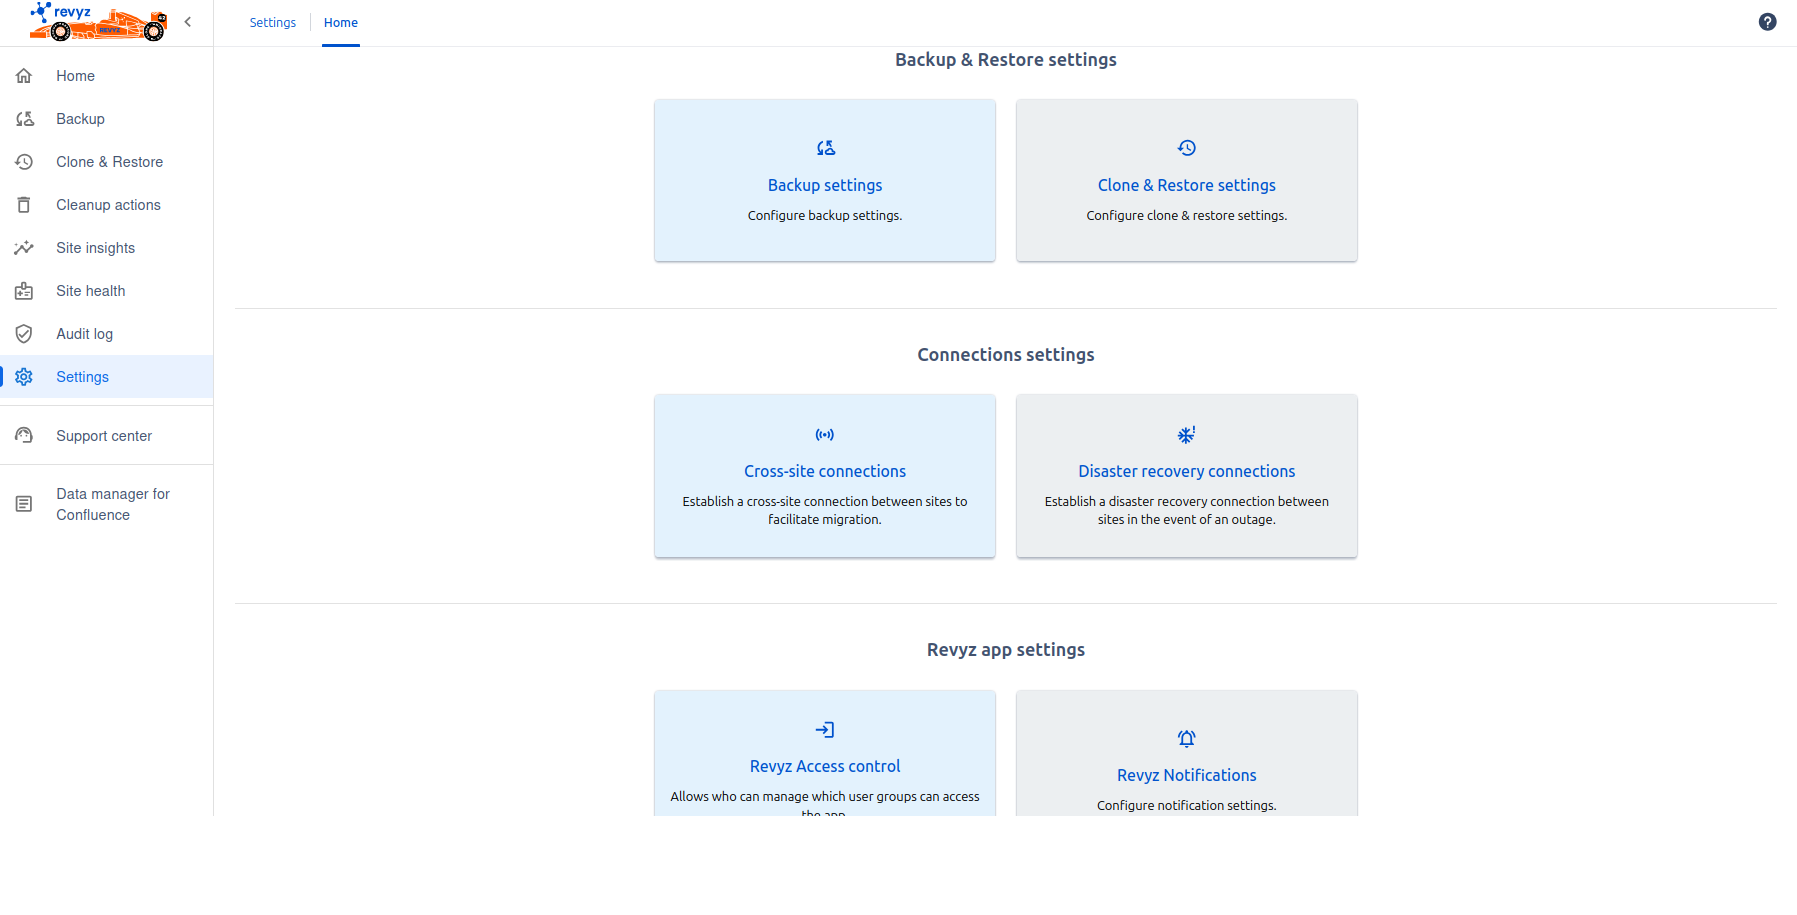This screenshot has width=1797, height=915.
Task: Open Revyz Access control settings
Action: pyautogui.click(x=824, y=766)
